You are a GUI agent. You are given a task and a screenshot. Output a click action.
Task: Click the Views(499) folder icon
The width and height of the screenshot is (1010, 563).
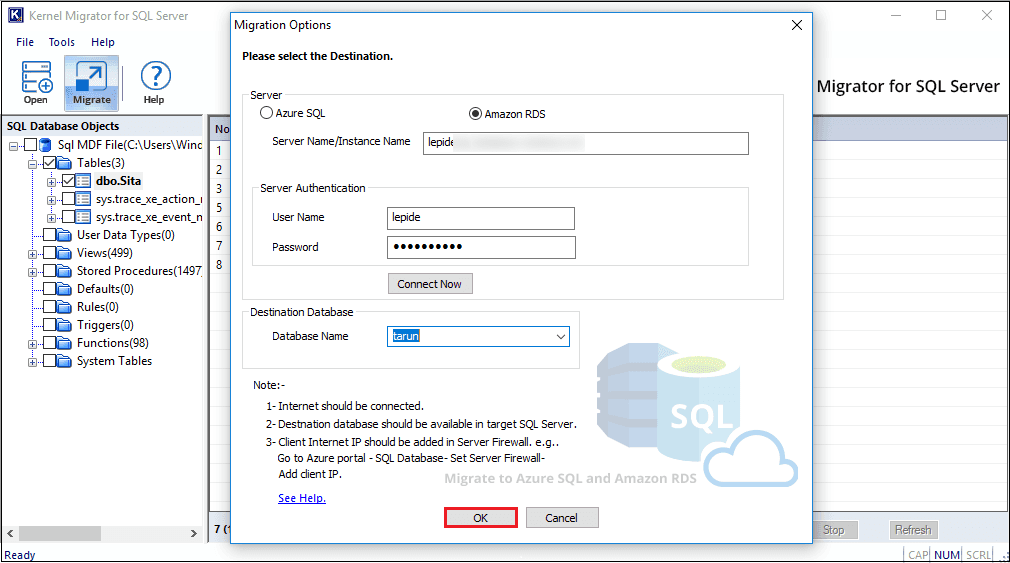pyautogui.click(x=64, y=253)
